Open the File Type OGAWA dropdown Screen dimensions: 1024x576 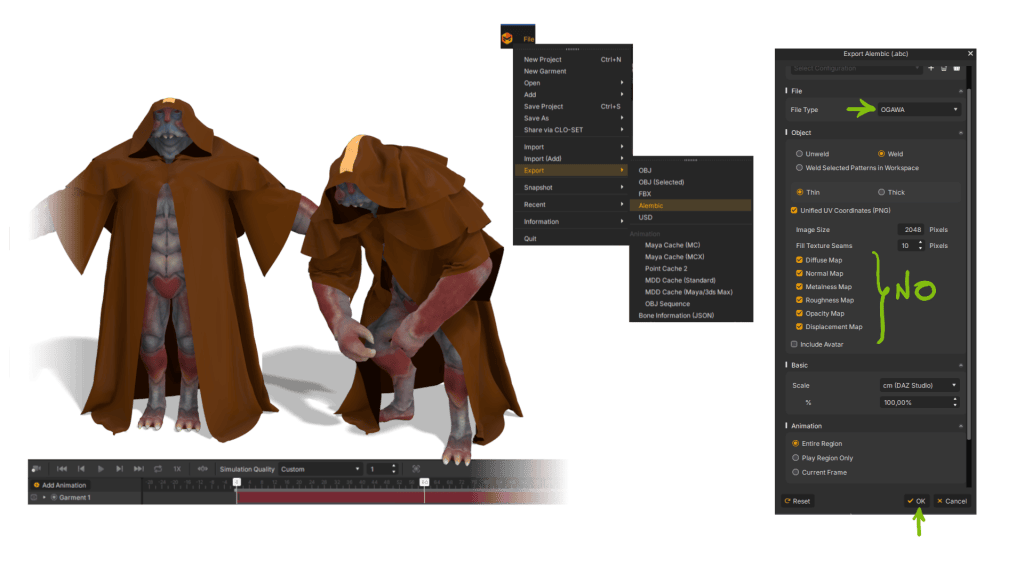[x=919, y=110]
